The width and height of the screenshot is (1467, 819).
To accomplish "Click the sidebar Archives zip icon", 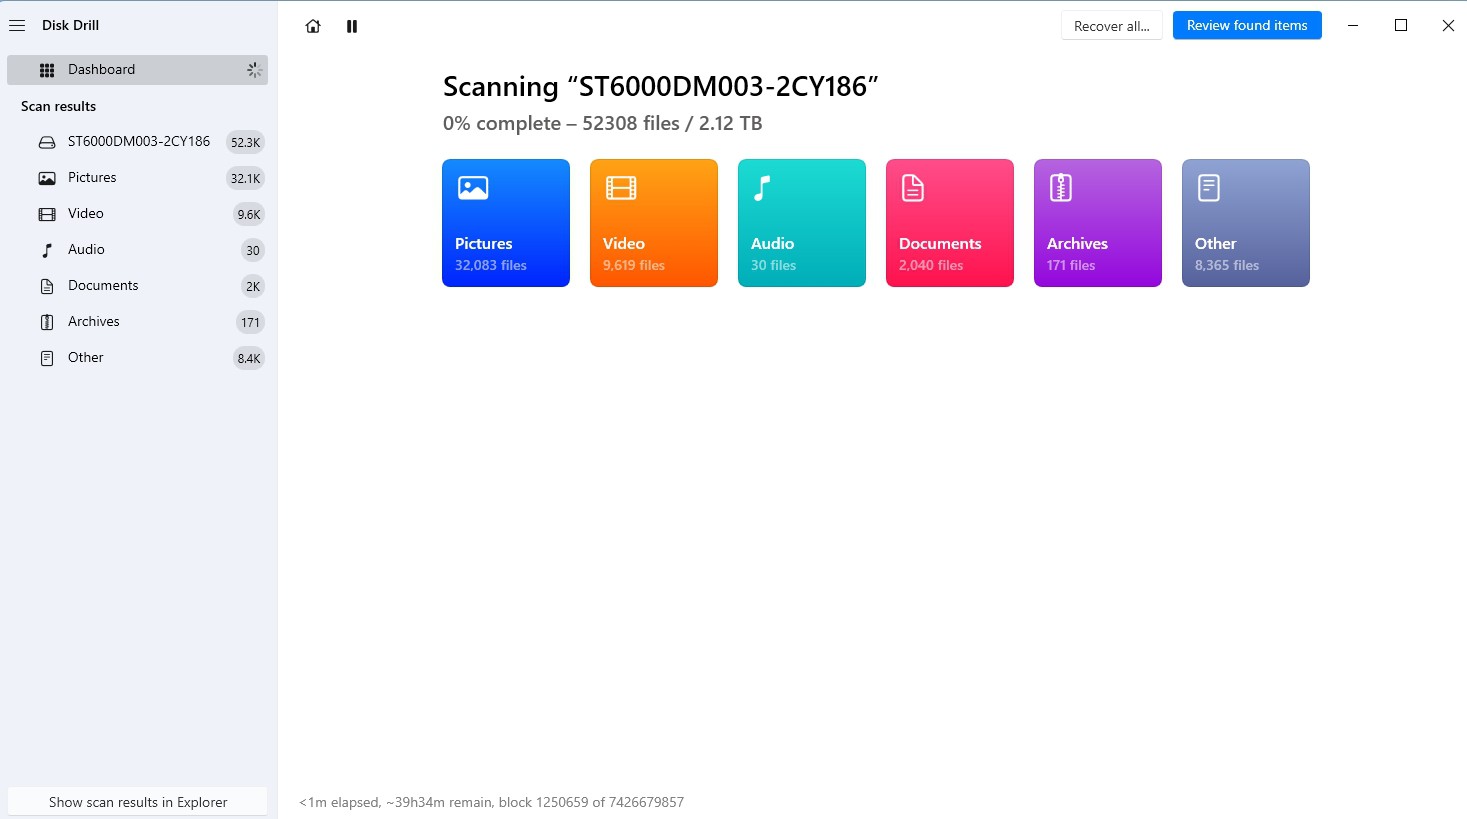I will coord(47,322).
